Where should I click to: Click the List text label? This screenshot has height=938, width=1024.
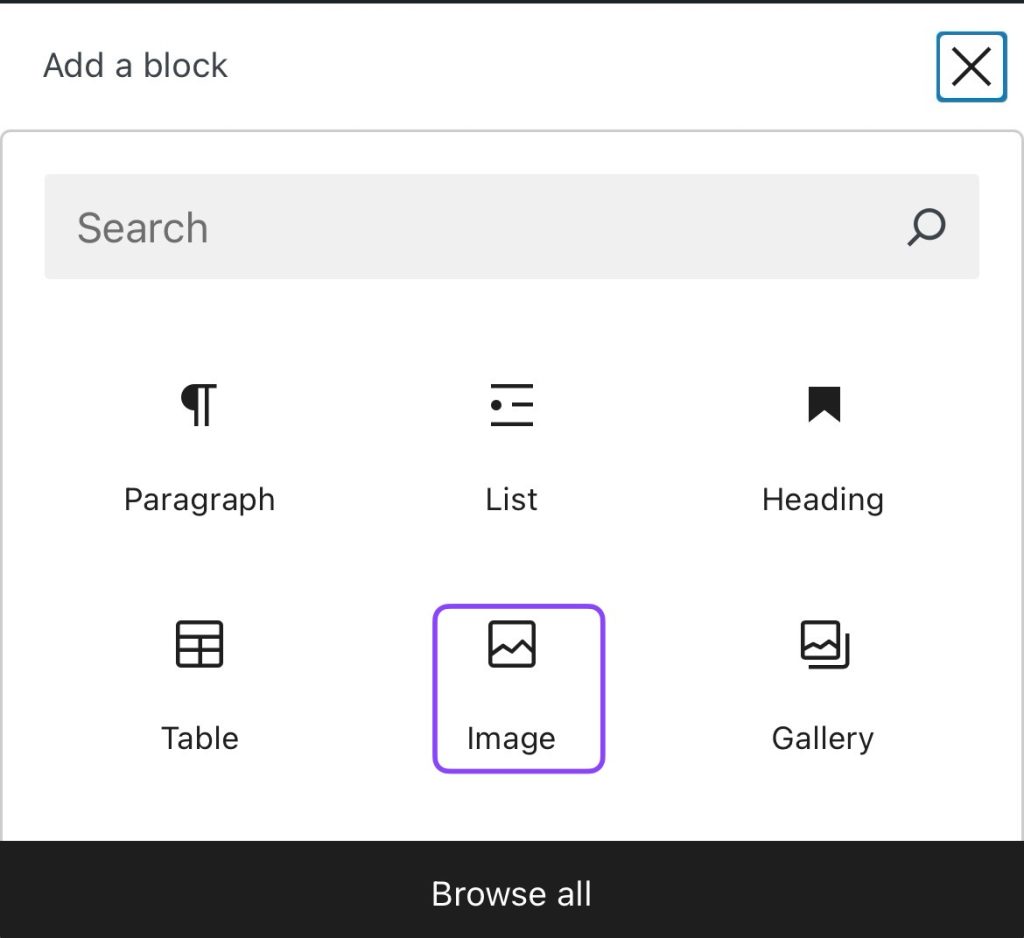tap(512, 499)
